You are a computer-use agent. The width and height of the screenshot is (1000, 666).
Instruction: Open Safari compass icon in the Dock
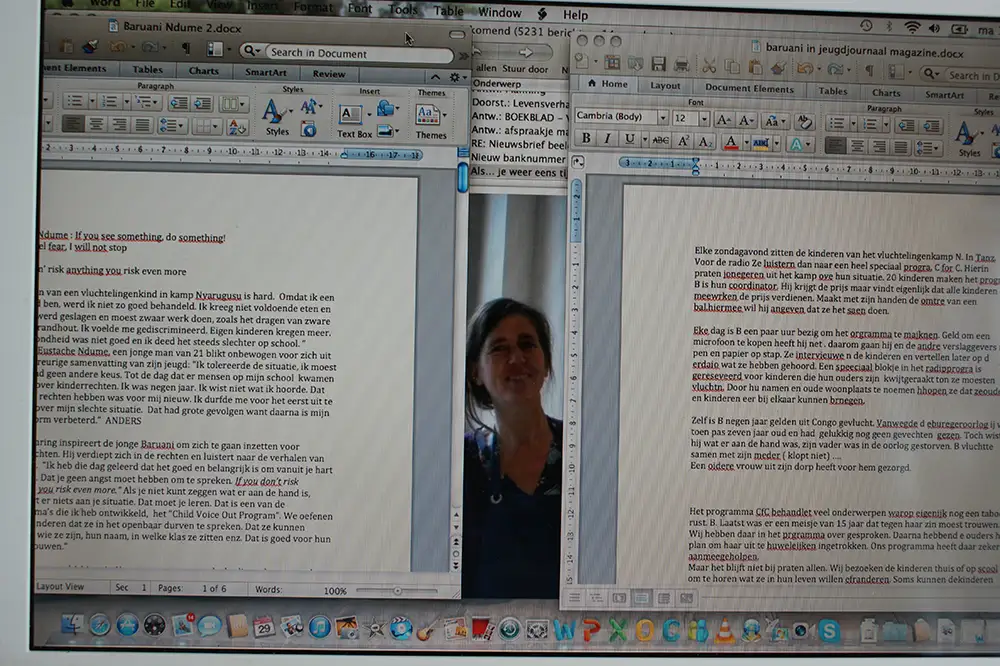(100, 625)
